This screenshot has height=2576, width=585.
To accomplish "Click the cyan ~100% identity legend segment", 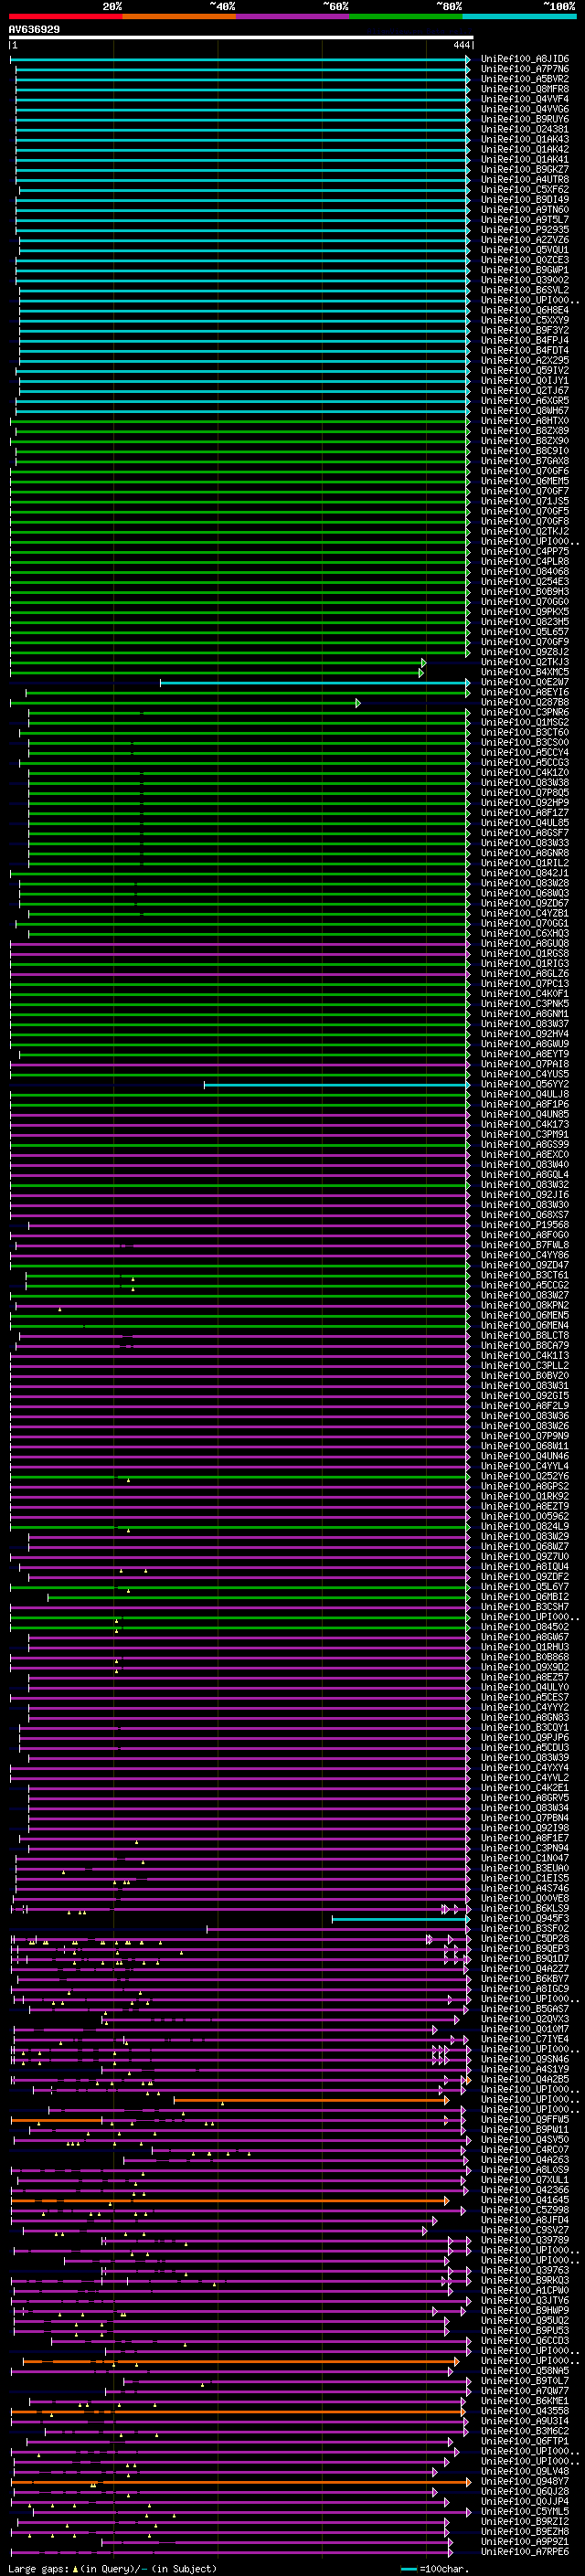I will click(519, 16).
